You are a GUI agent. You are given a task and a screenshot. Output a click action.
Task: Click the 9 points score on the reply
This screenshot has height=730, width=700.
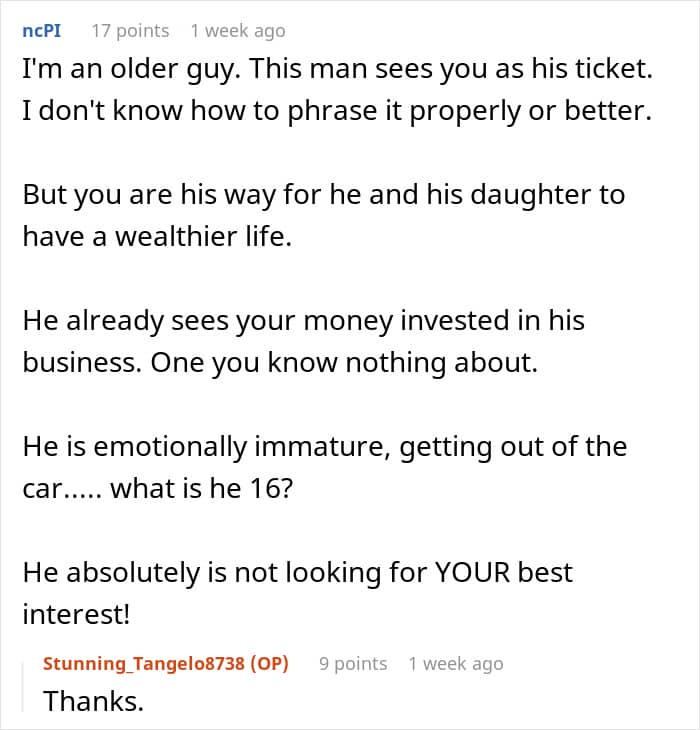pyautogui.click(x=353, y=664)
